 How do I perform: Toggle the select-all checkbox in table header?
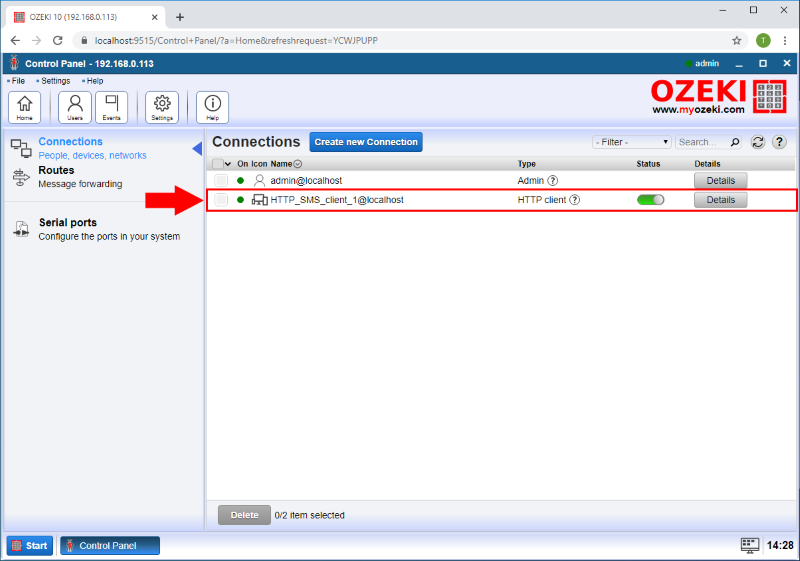(x=217, y=164)
